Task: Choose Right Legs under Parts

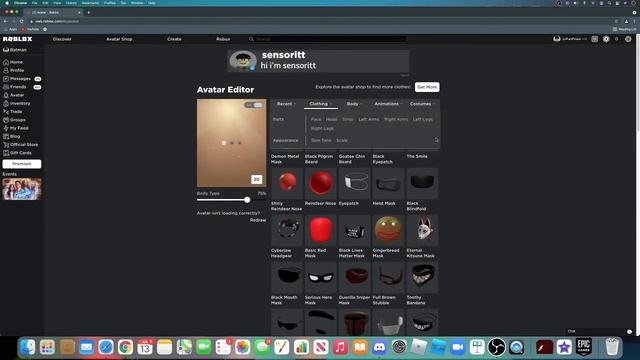Action: pyautogui.click(x=322, y=129)
